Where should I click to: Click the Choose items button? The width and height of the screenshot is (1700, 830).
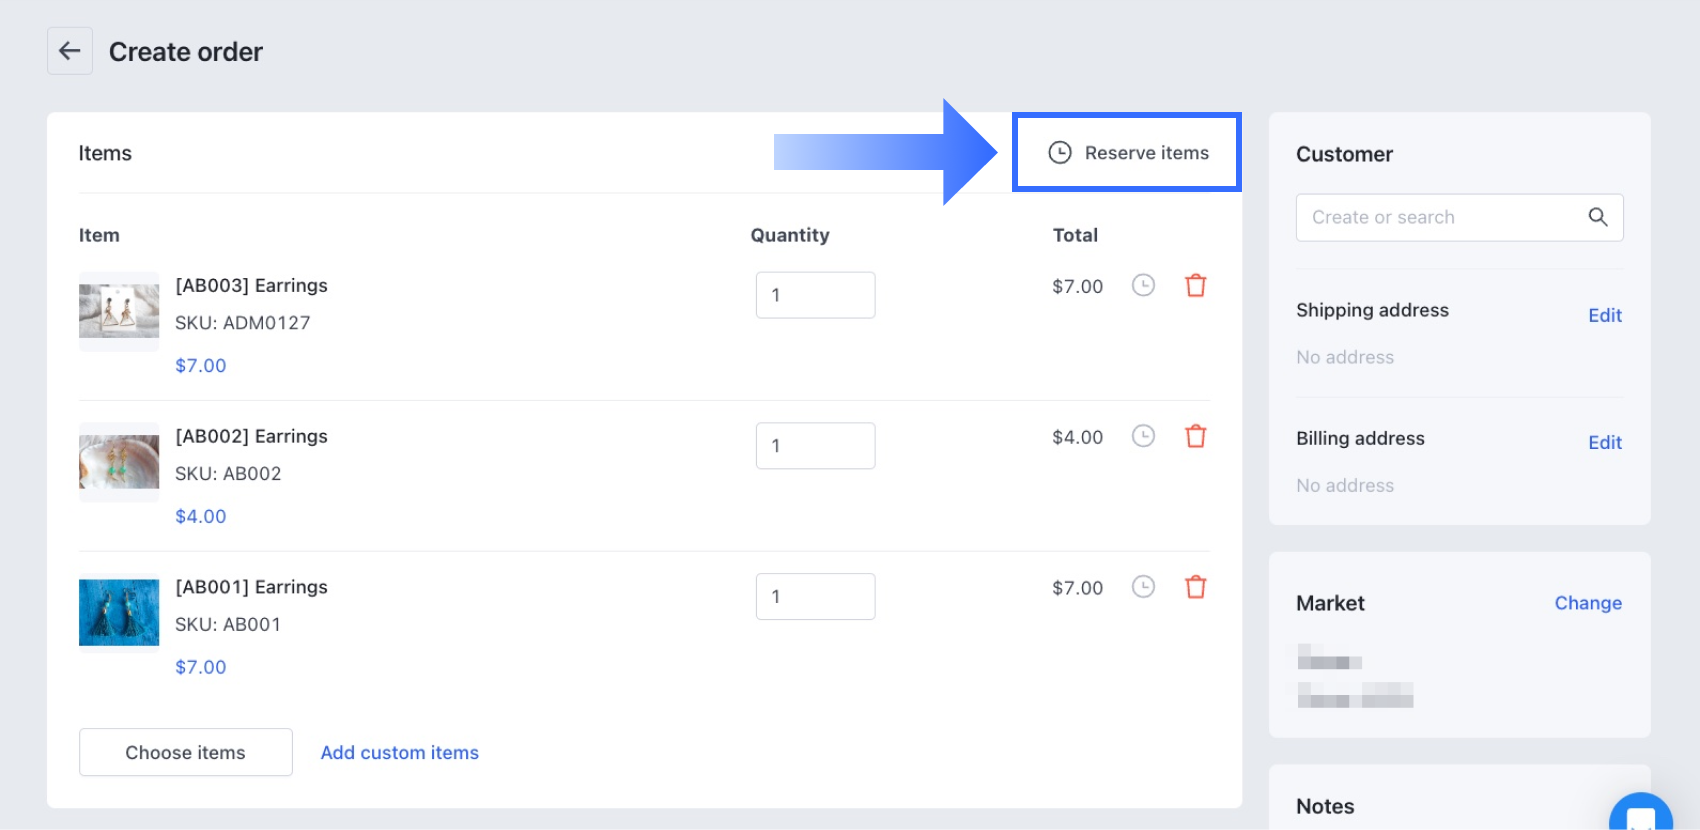186,752
